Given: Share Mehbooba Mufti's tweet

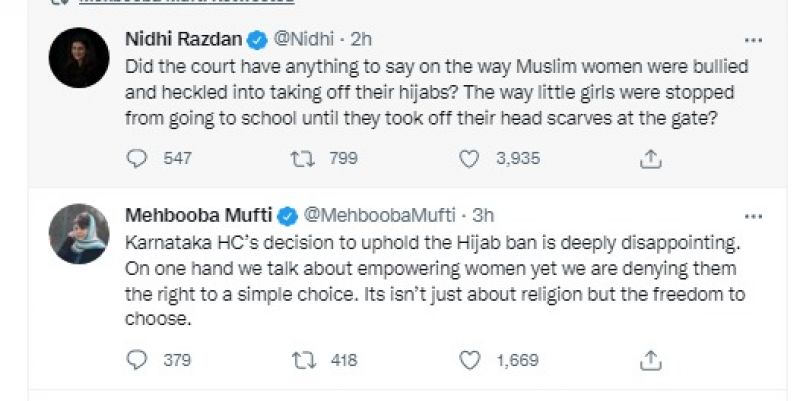Looking at the screenshot, I should click(650, 358).
